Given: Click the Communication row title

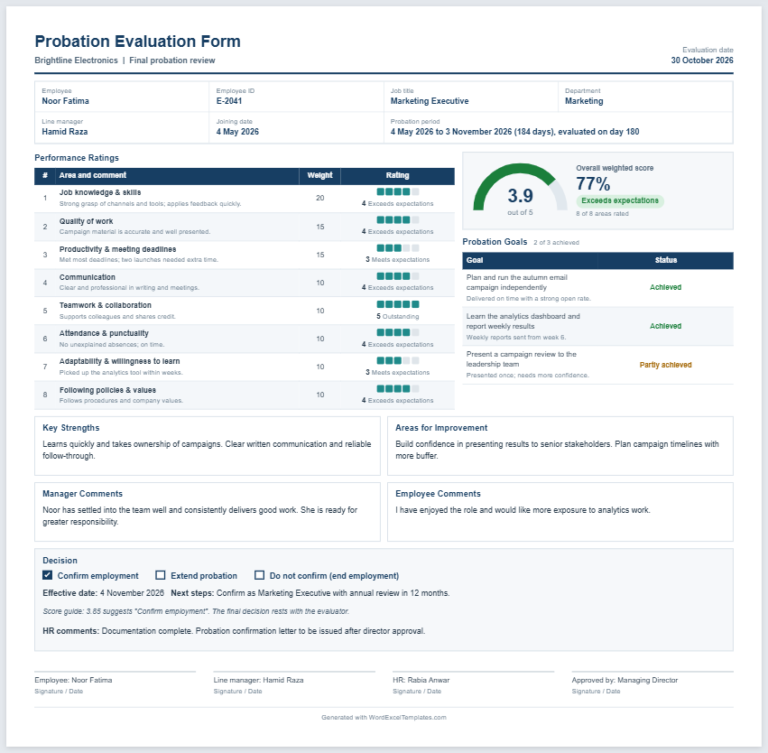Looking at the screenshot, I should [87, 277].
